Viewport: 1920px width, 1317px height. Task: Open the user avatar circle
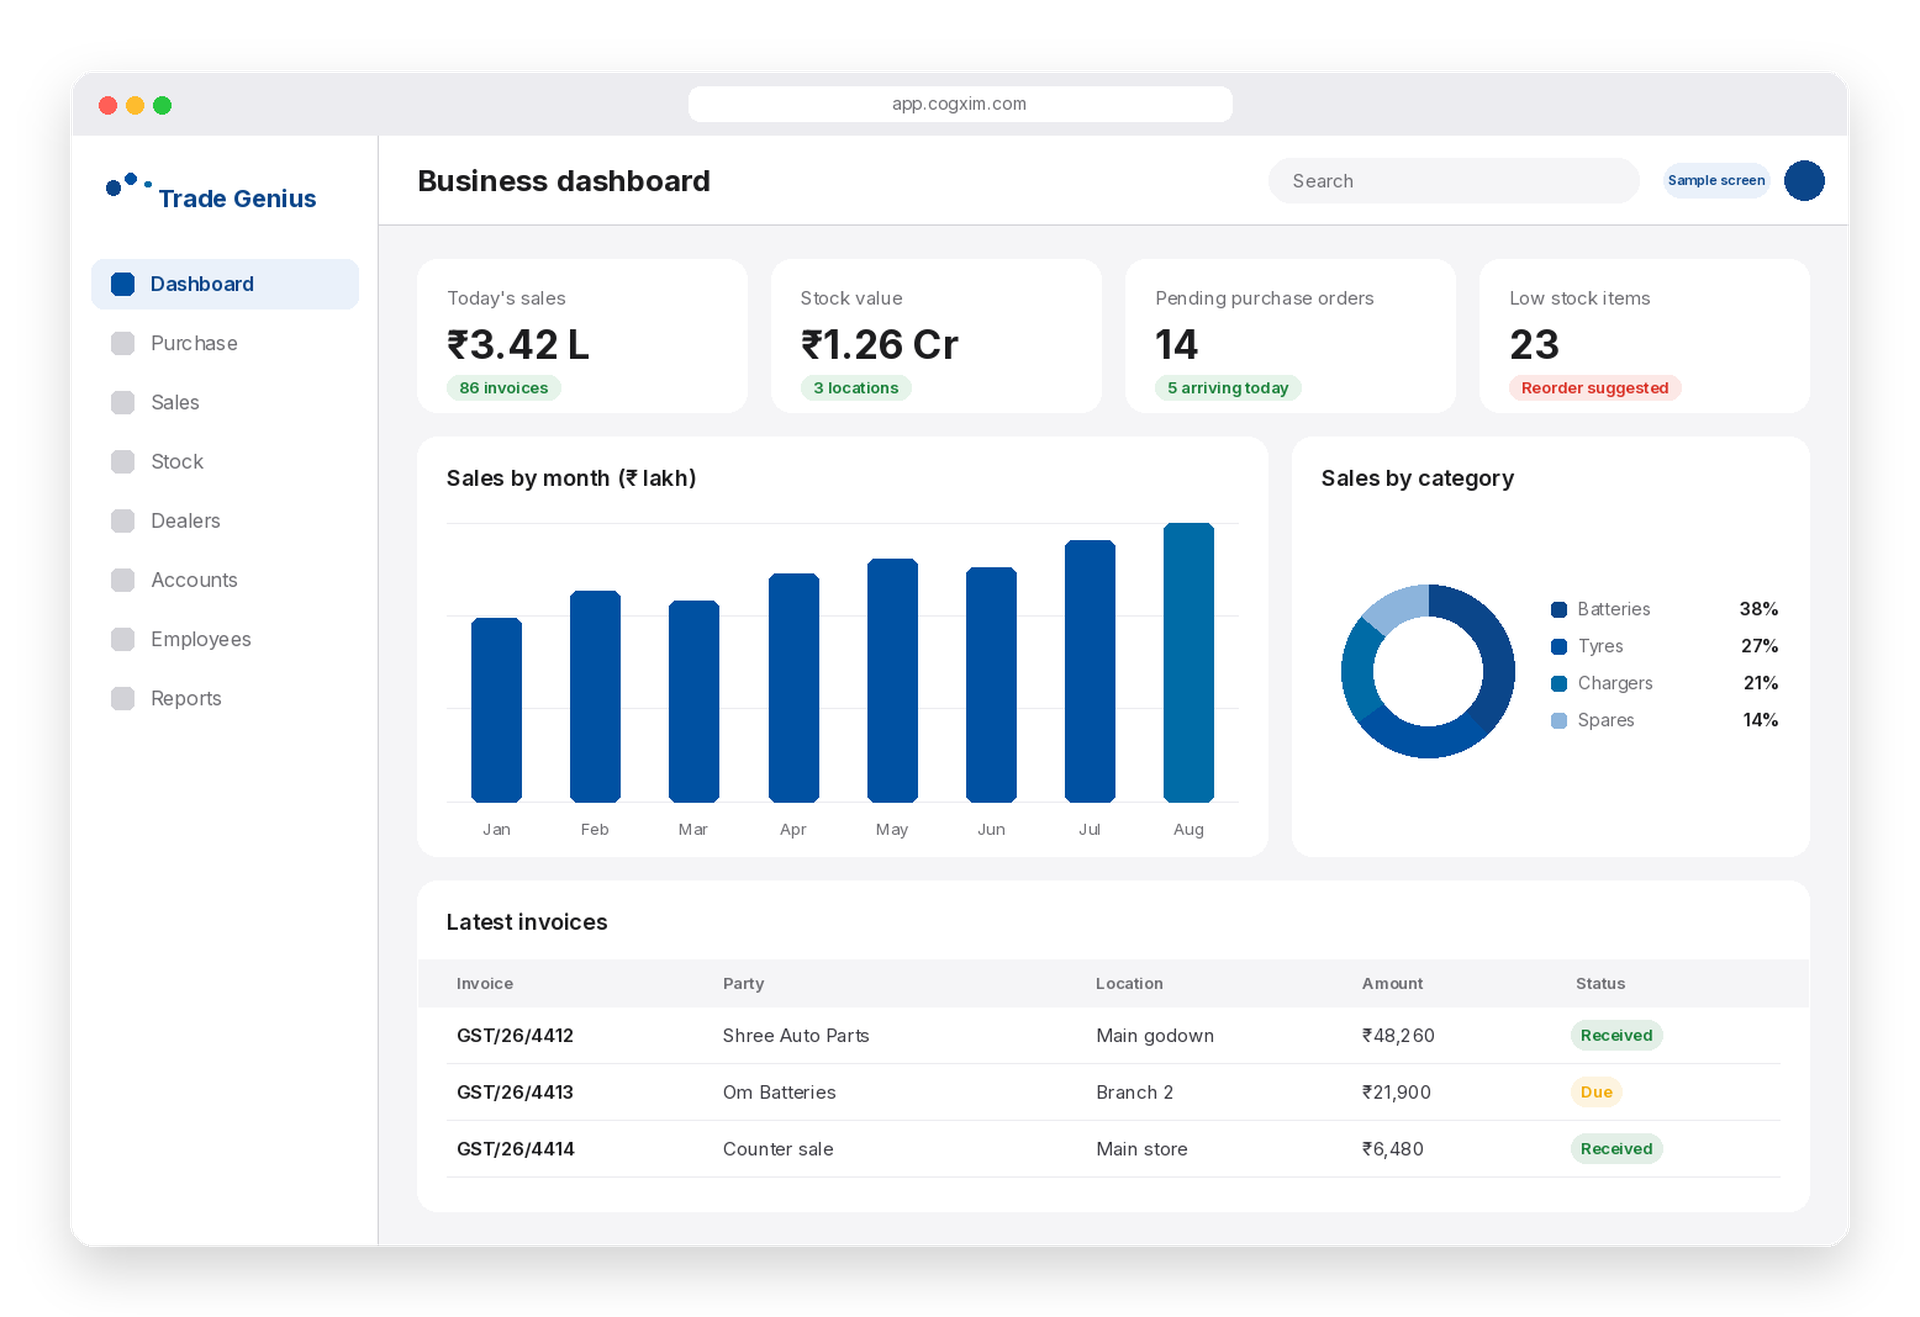pyautogui.click(x=1803, y=181)
